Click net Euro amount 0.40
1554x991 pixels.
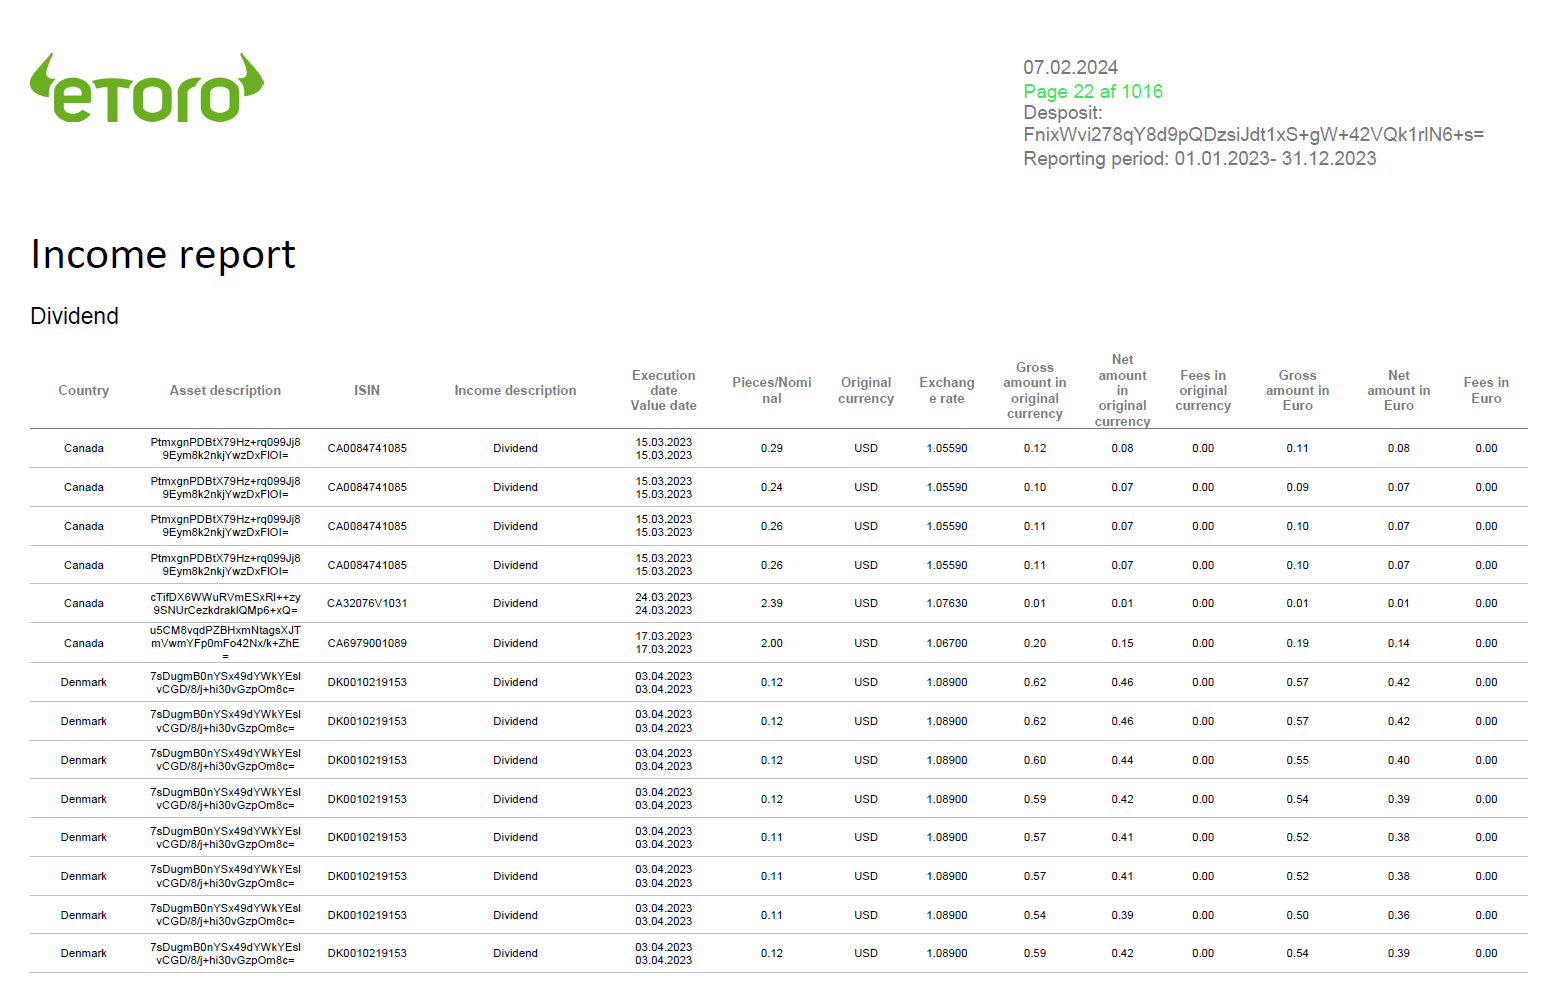(x=1399, y=760)
